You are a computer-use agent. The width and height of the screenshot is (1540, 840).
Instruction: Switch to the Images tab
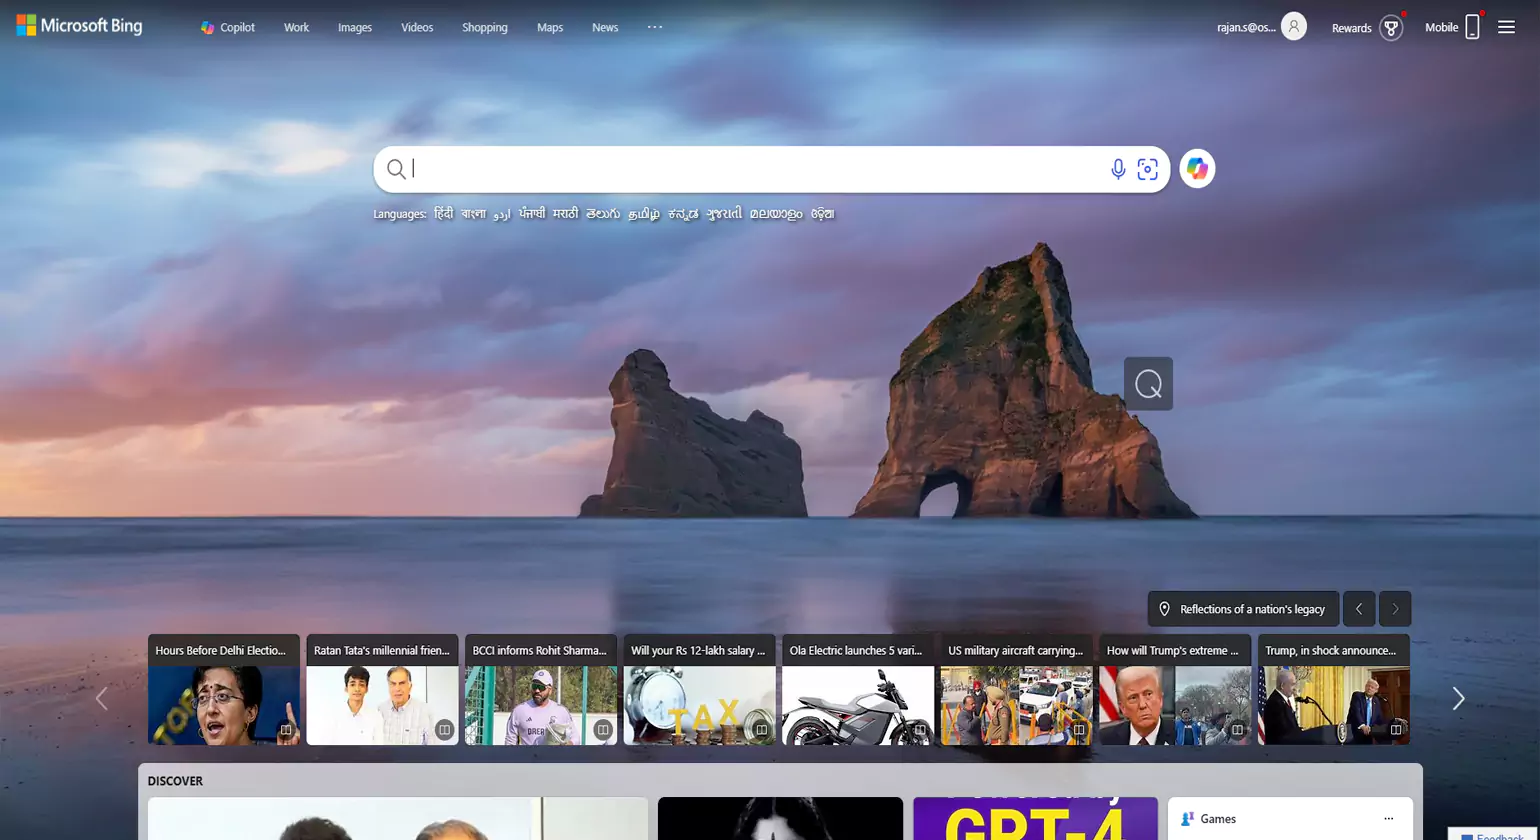click(355, 27)
